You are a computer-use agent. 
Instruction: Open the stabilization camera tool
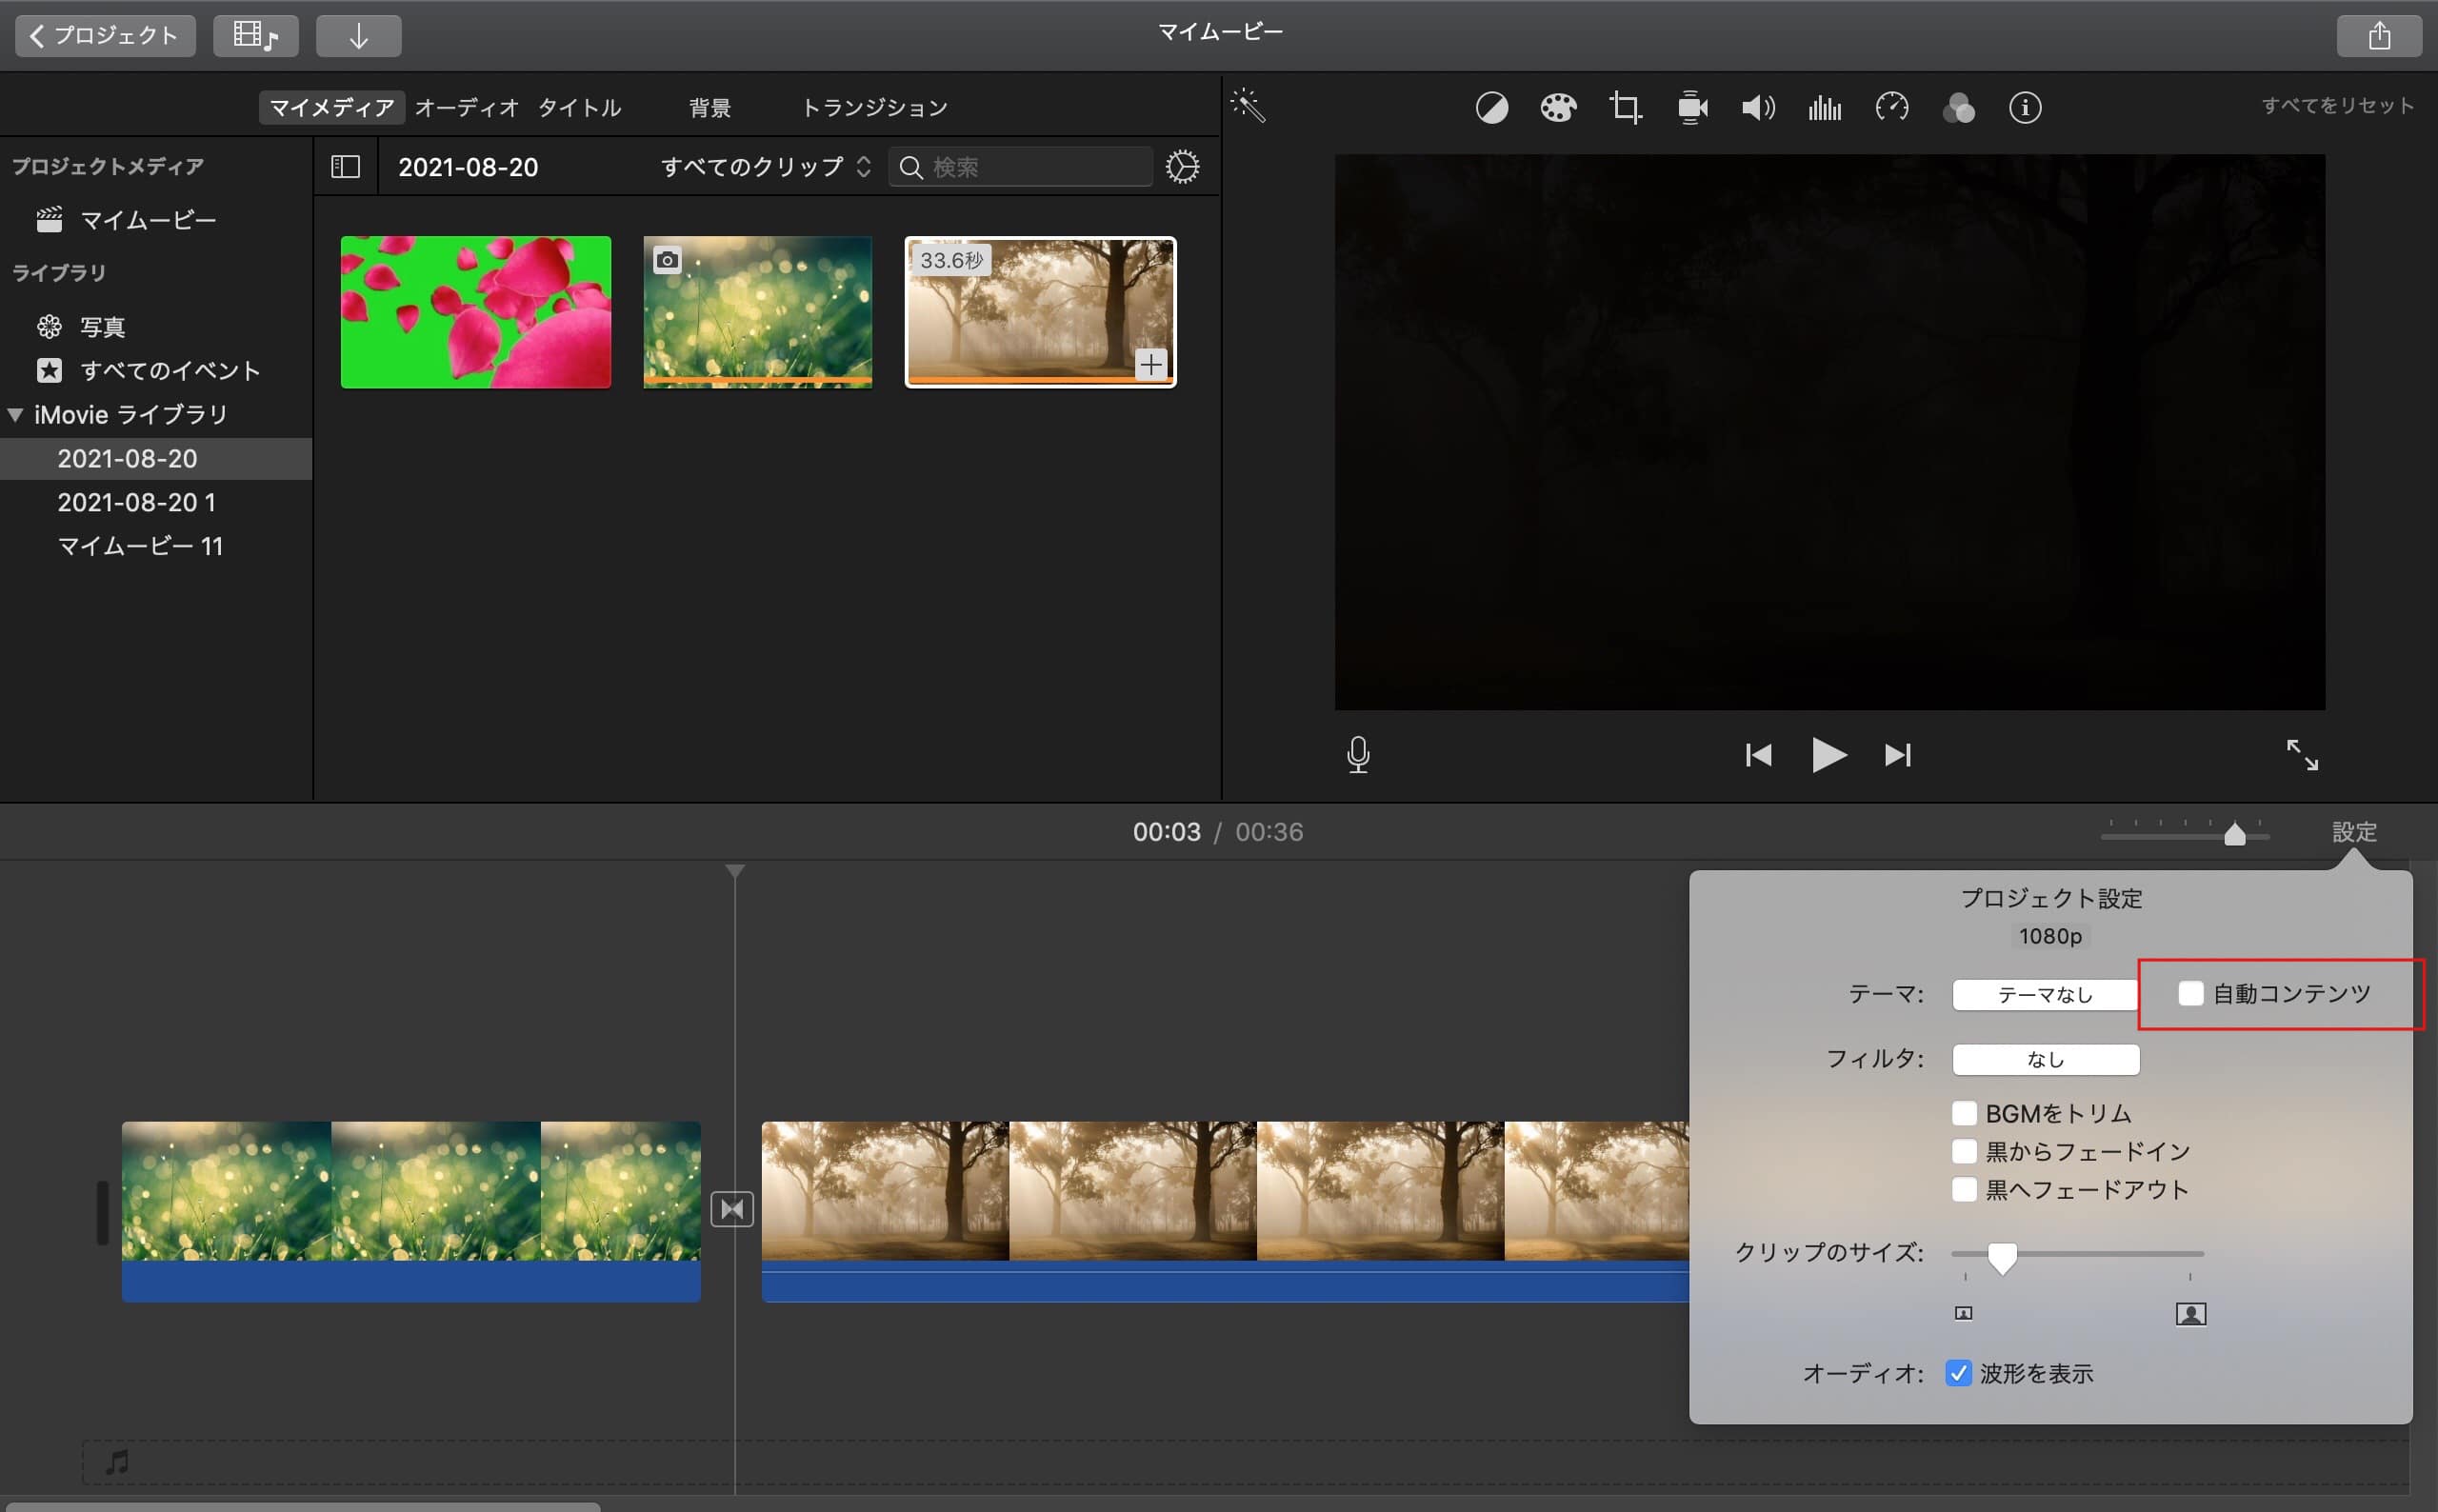(1692, 107)
